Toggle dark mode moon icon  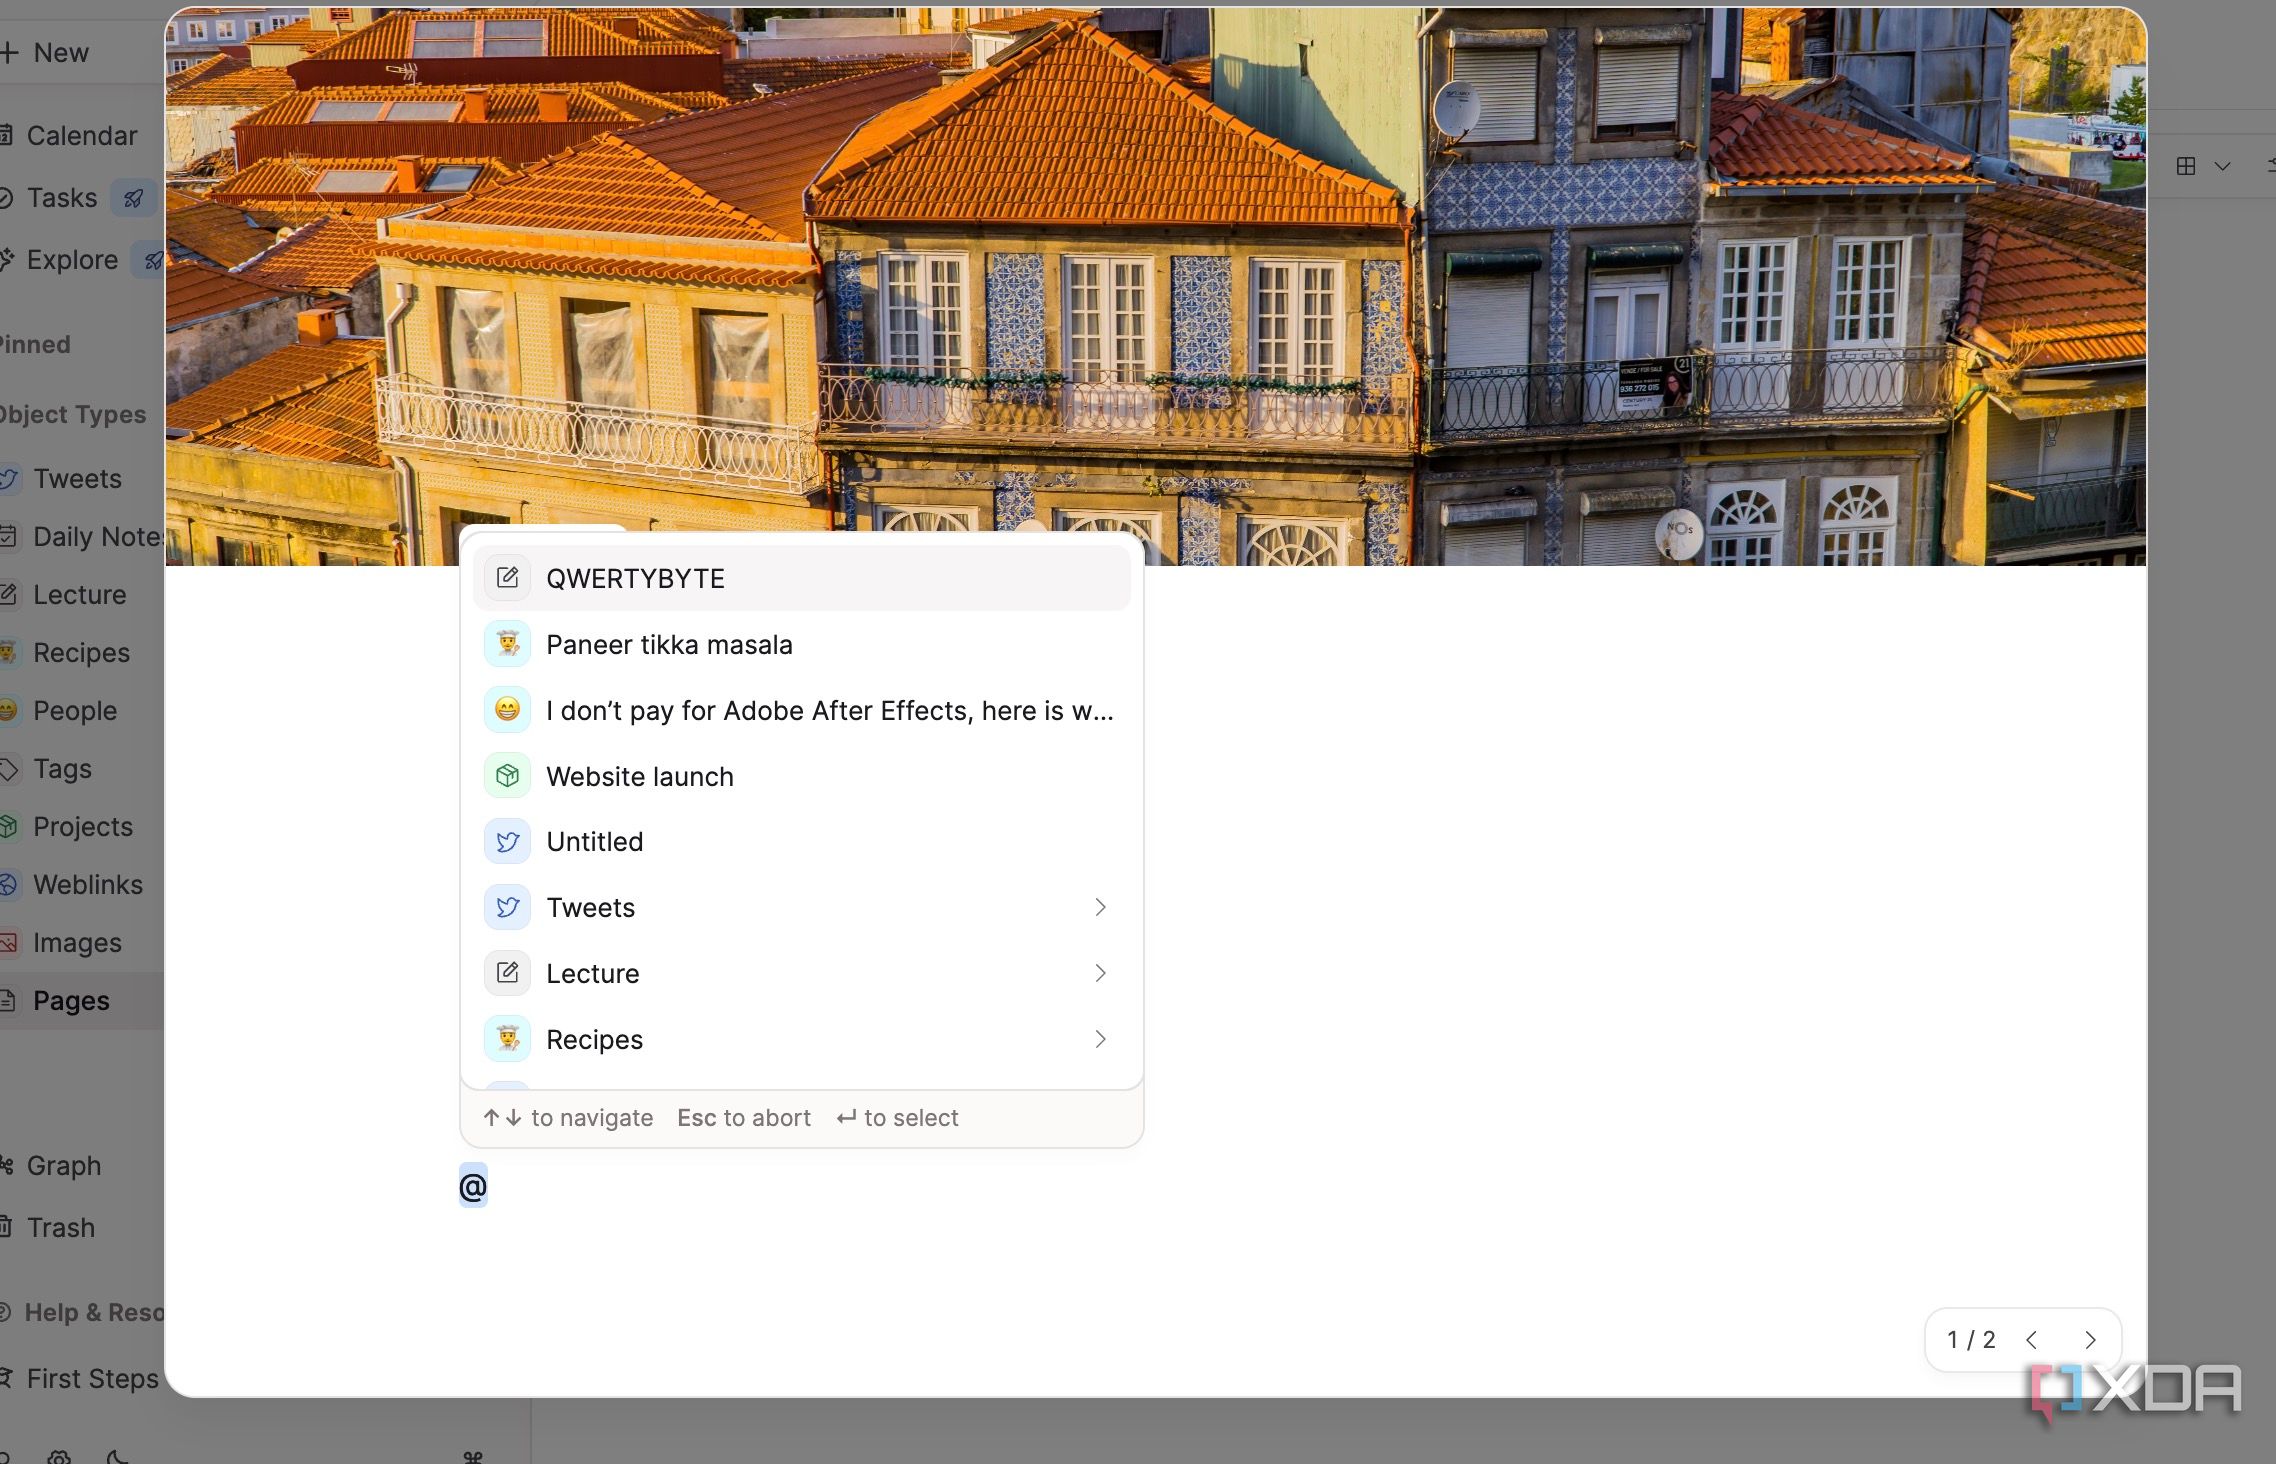pyautogui.click(x=118, y=1457)
